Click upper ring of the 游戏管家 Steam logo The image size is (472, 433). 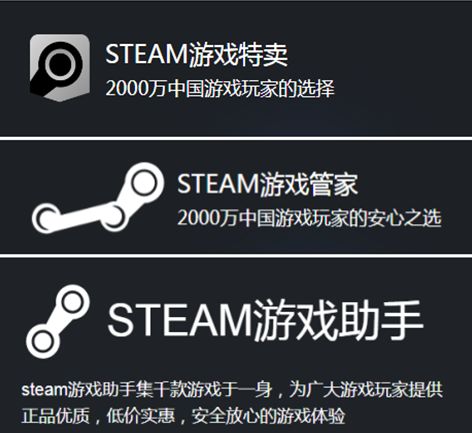pyautogui.click(x=144, y=182)
